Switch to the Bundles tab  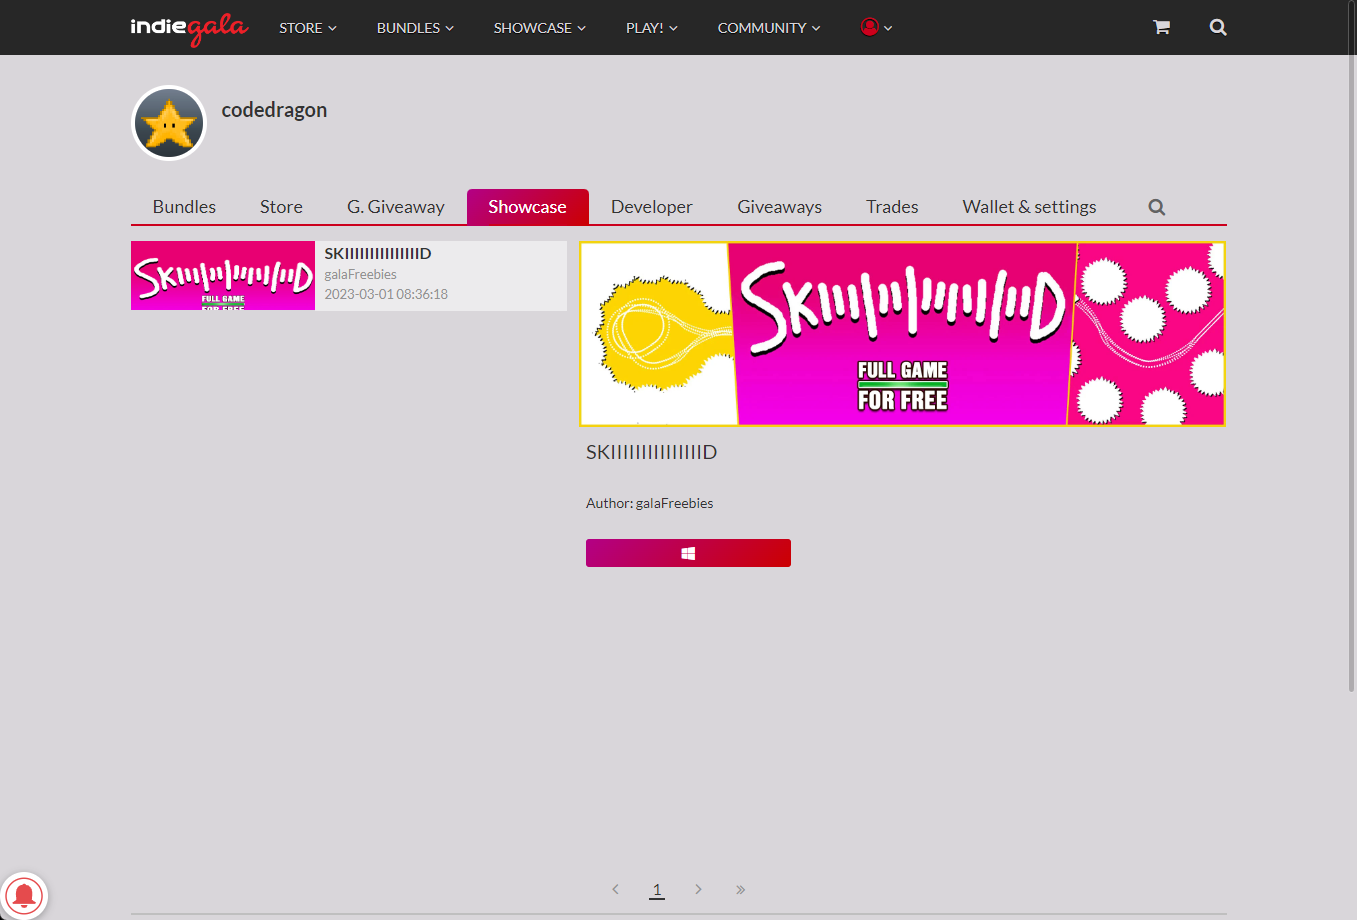click(x=184, y=207)
